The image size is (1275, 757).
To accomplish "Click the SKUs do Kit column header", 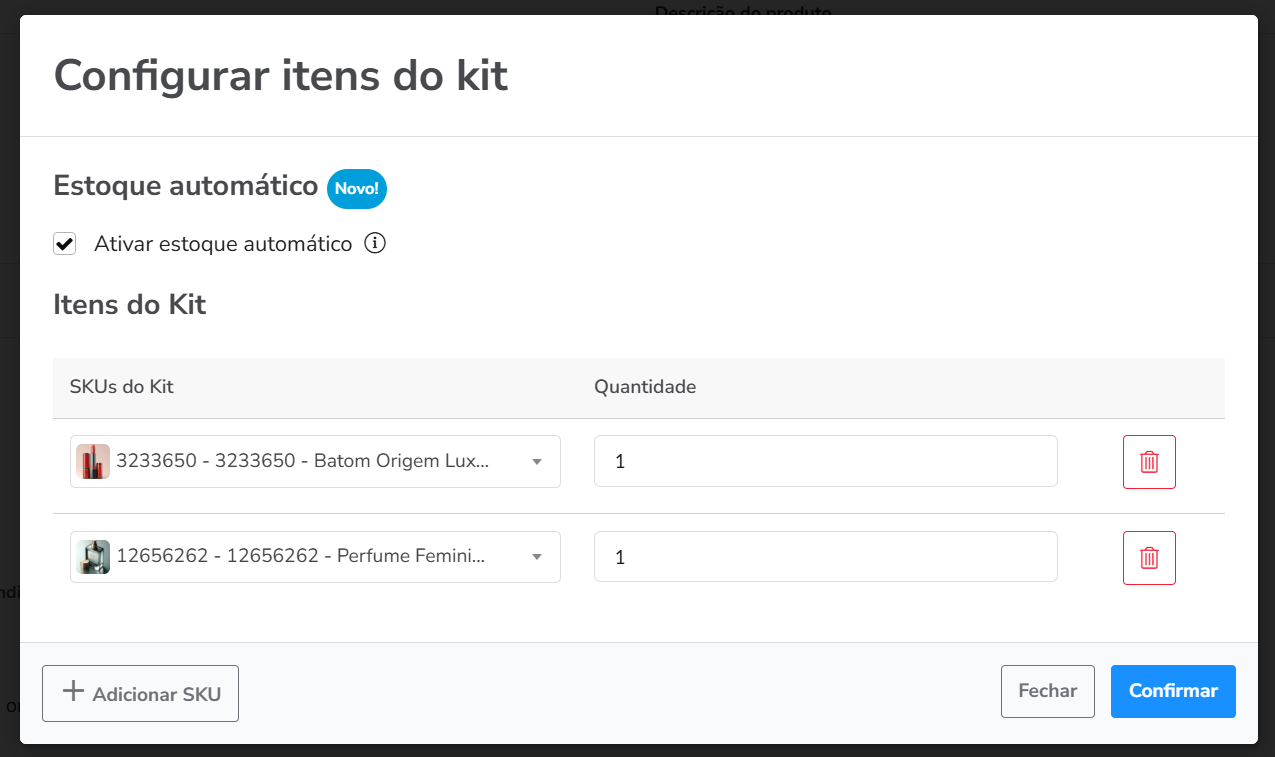I will [121, 387].
